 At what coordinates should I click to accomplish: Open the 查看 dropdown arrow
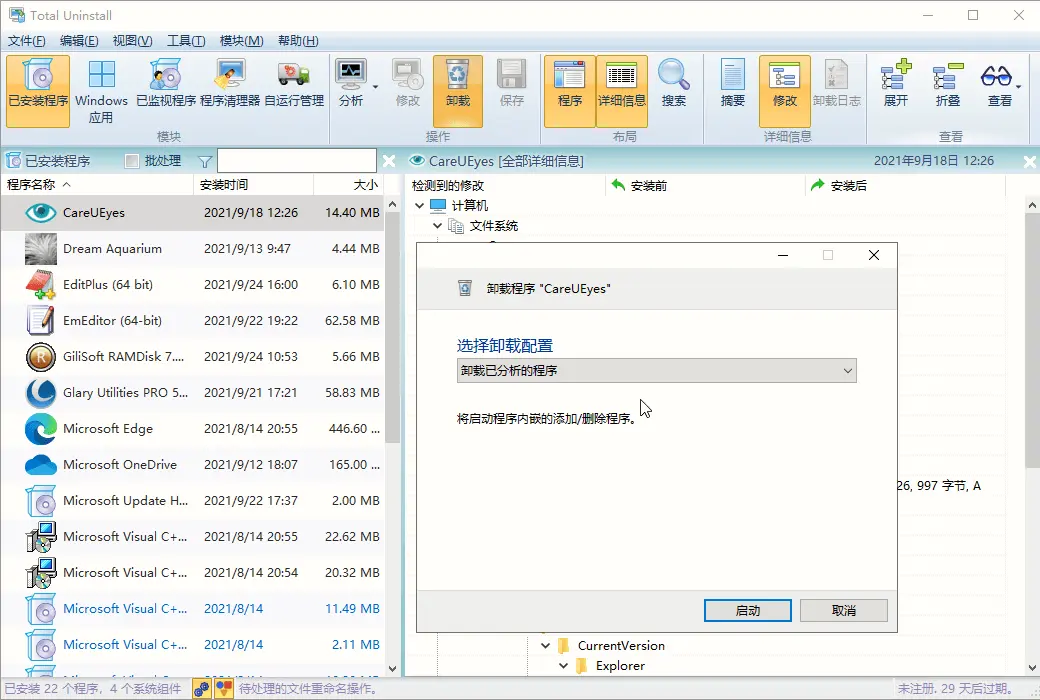[1019, 87]
